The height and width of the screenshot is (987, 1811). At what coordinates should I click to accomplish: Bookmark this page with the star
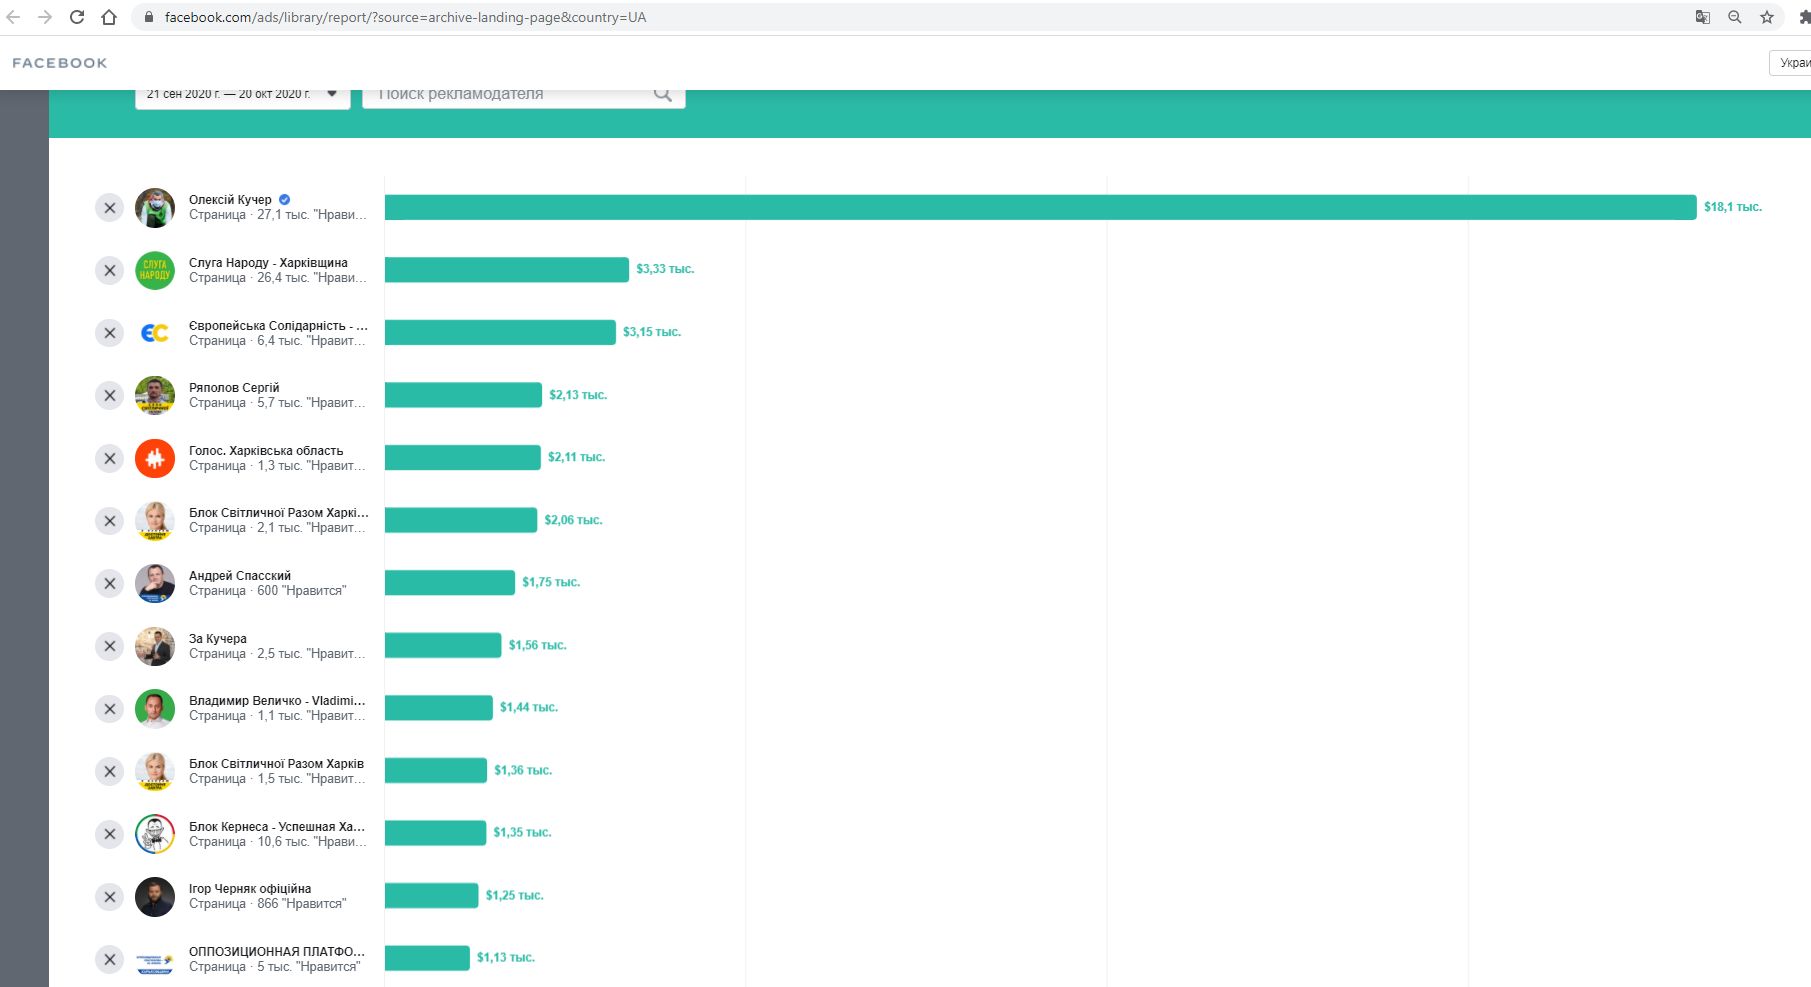coord(1767,17)
